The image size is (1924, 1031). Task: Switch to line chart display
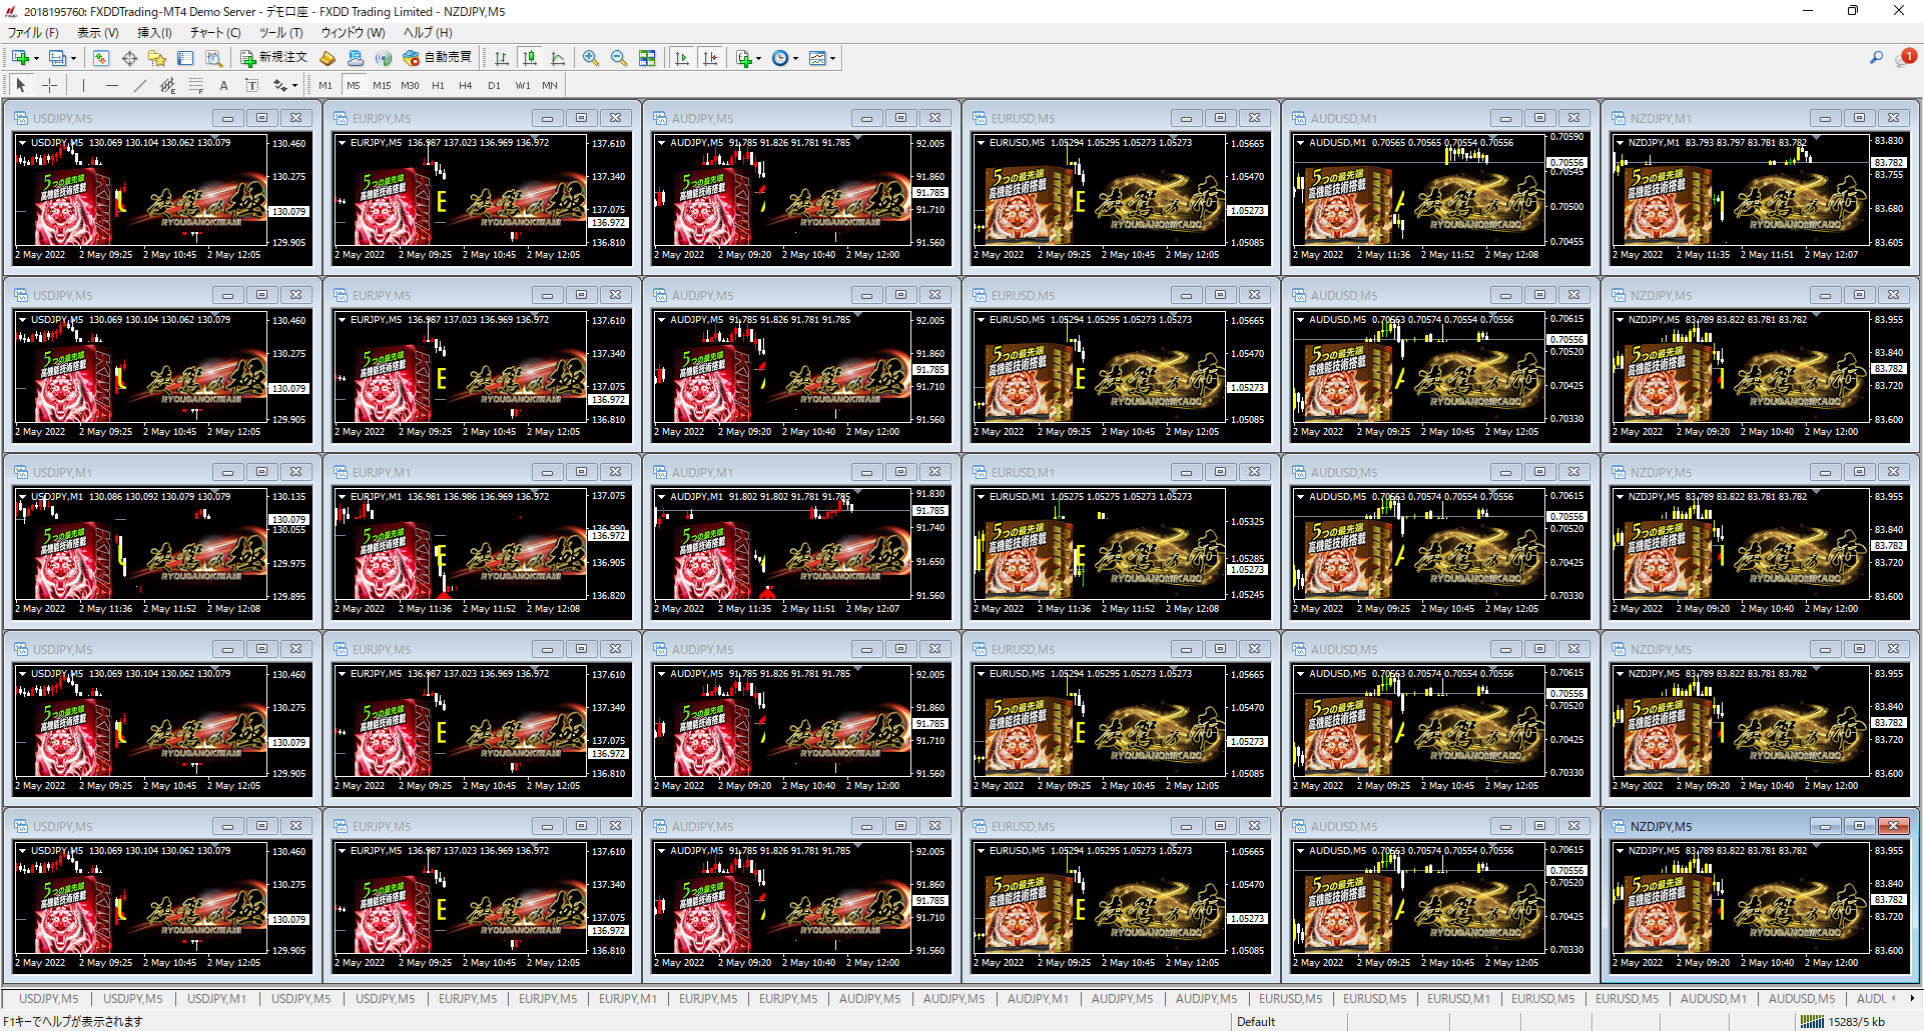click(x=558, y=58)
